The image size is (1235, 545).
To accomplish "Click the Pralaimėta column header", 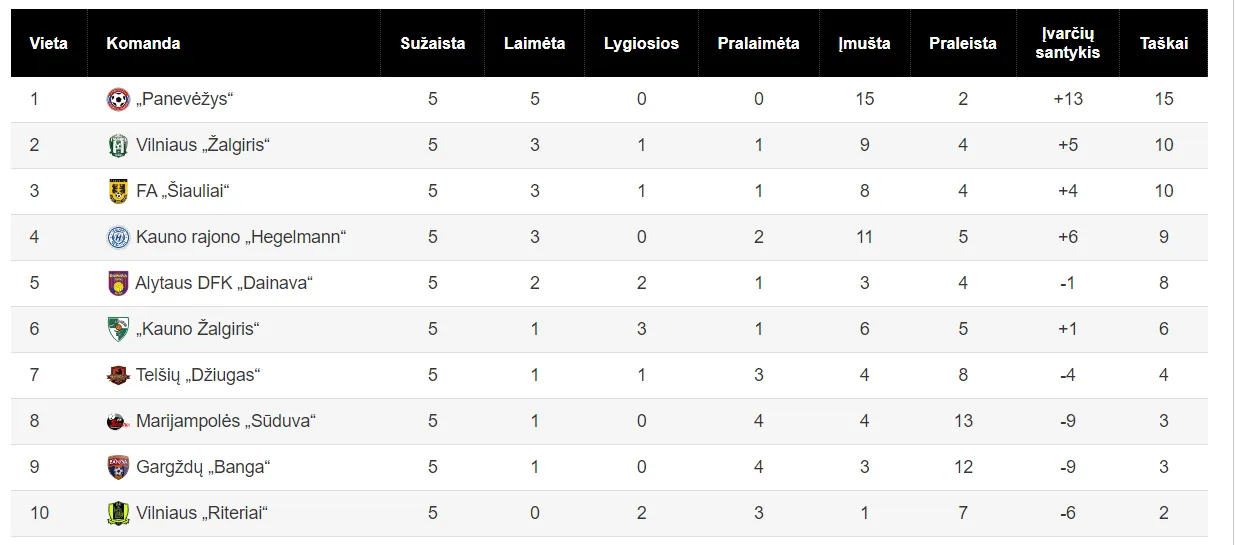I will [x=758, y=43].
